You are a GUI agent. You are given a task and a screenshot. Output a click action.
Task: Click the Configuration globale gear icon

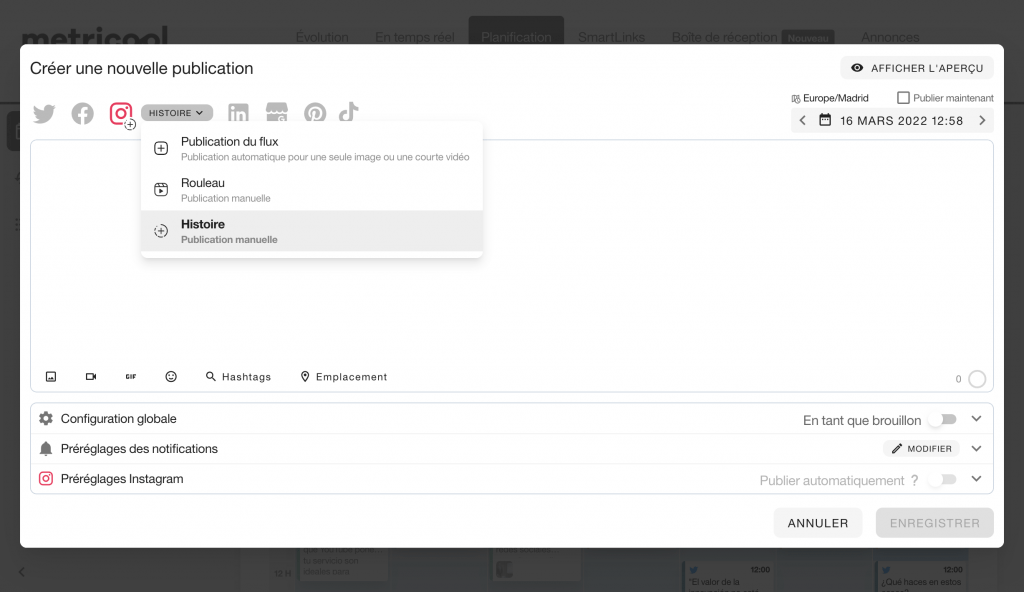pos(46,419)
